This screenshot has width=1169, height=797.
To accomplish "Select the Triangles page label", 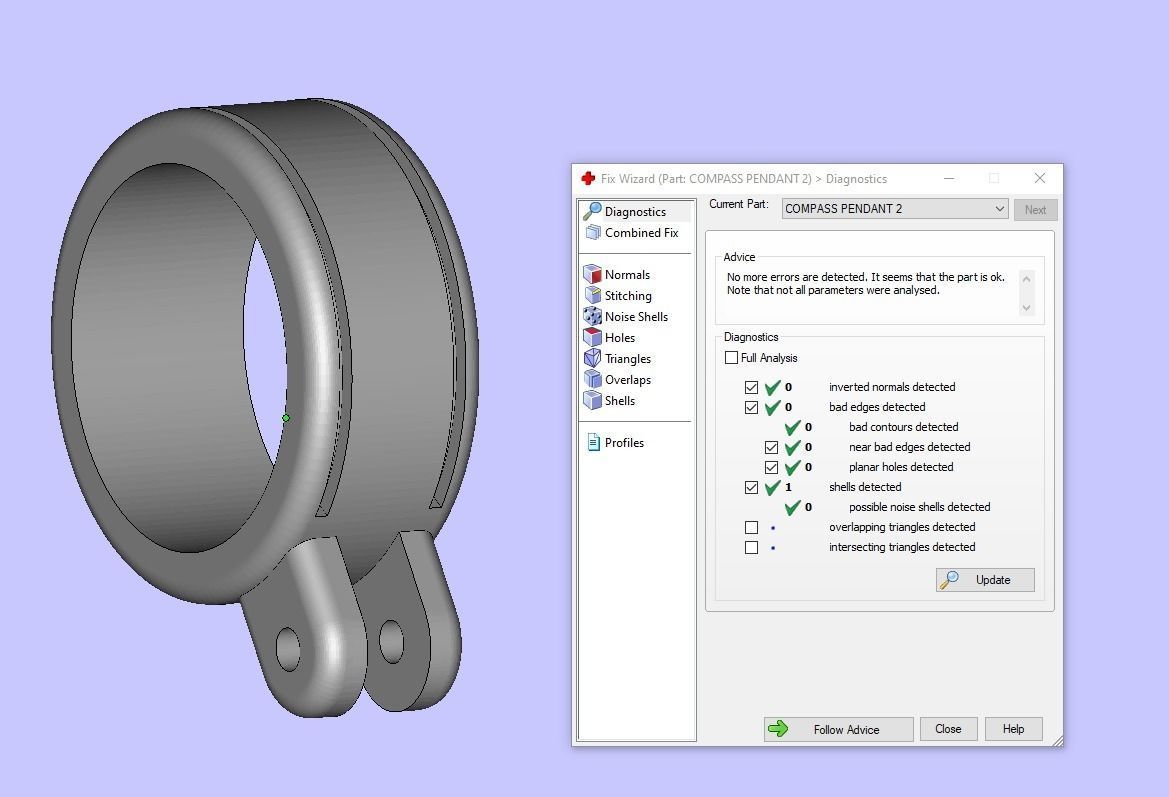I will 628,359.
